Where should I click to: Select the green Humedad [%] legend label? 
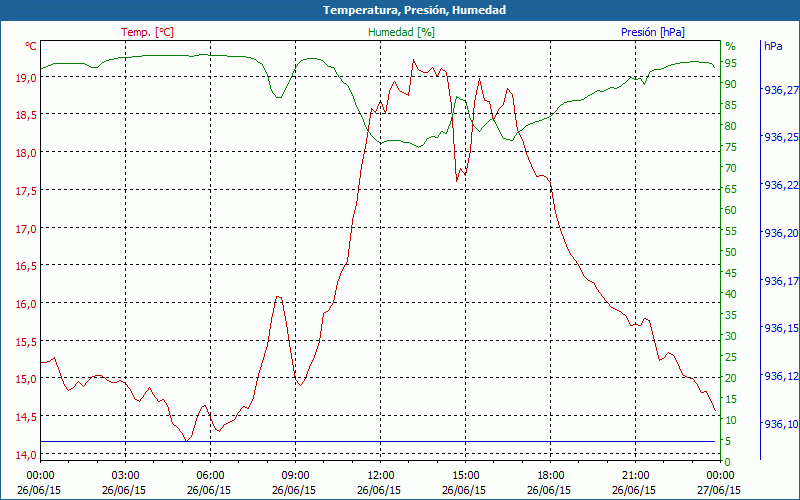pyautogui.click(x=402, y=32)
